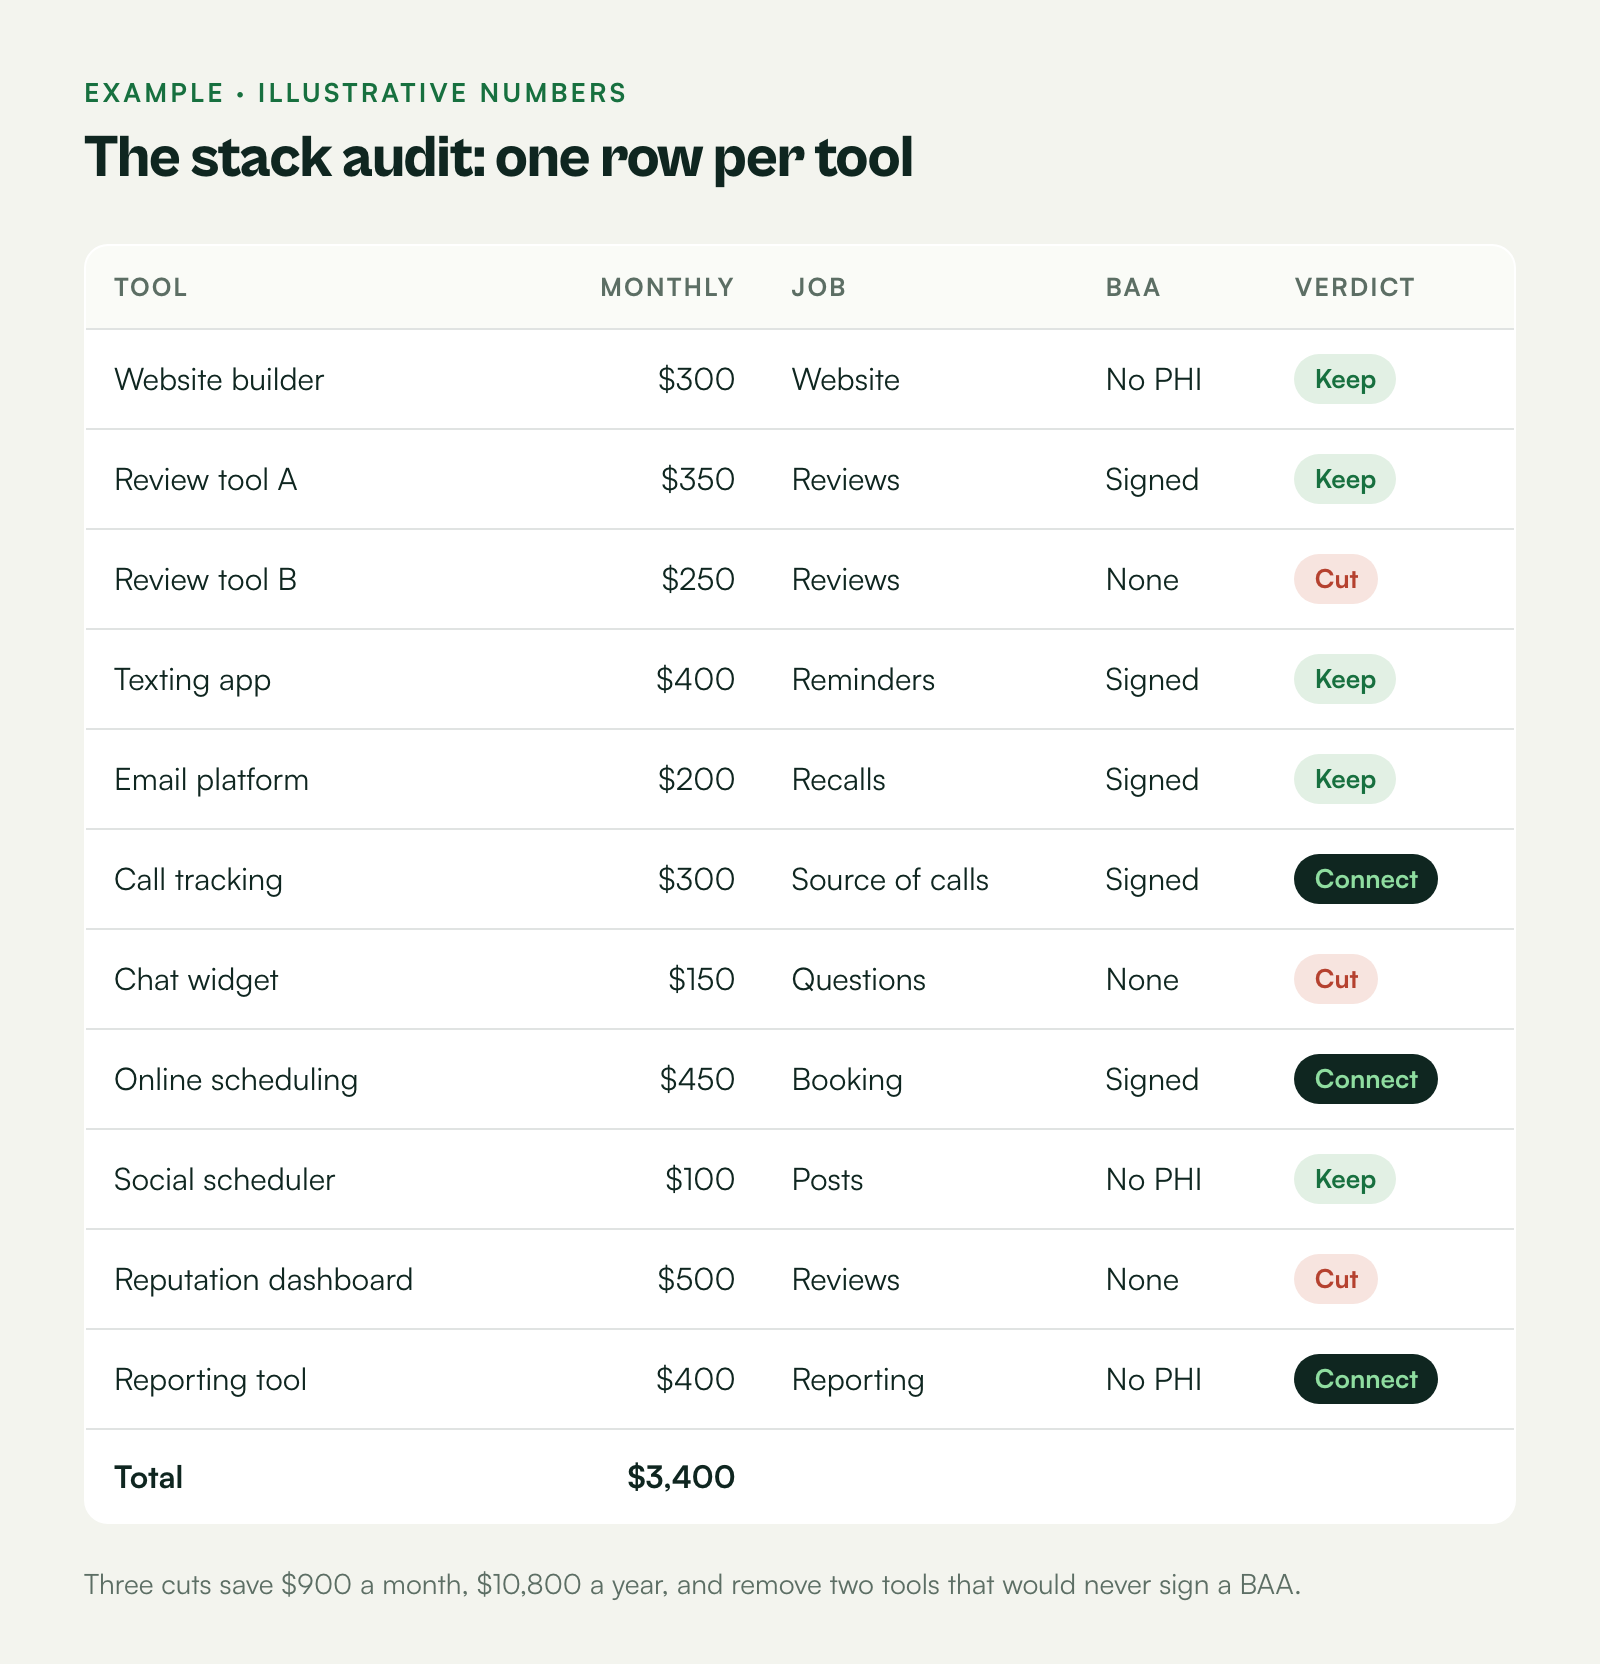
Task: Click the $150 monthly cost value
Action: [x=701, y=979]
